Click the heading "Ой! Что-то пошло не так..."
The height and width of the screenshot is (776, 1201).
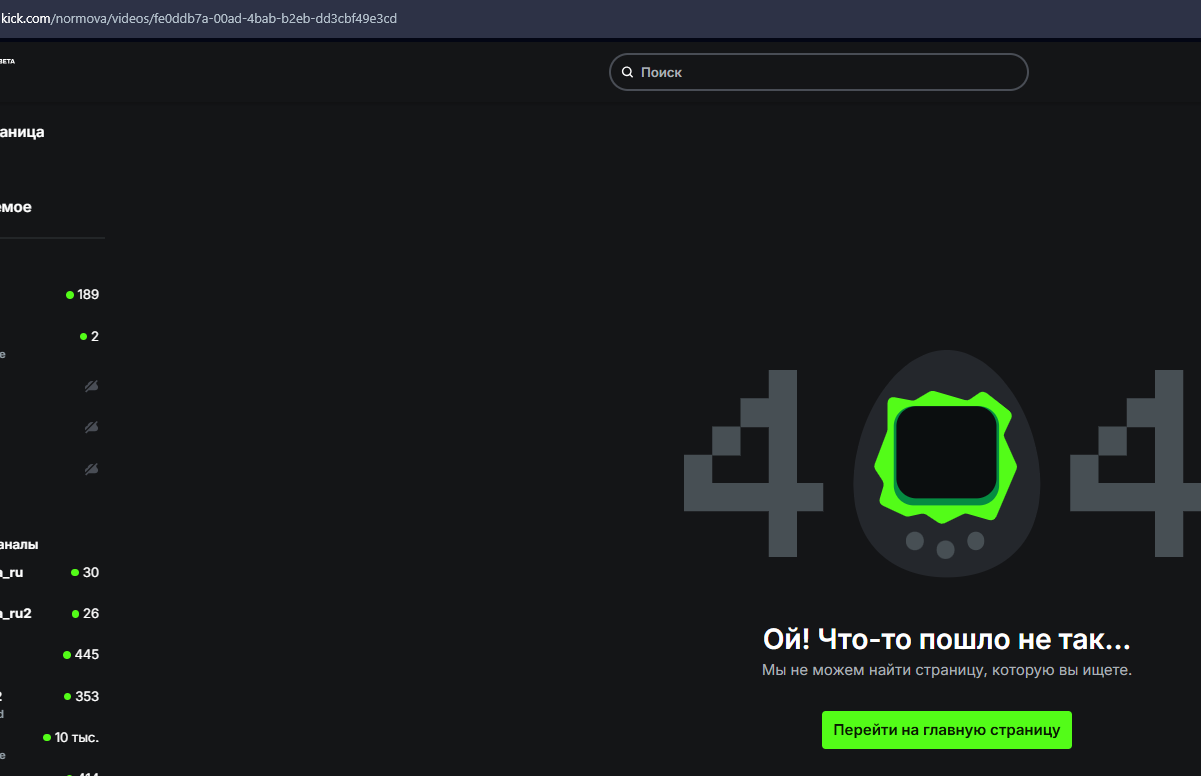[947, 639]
